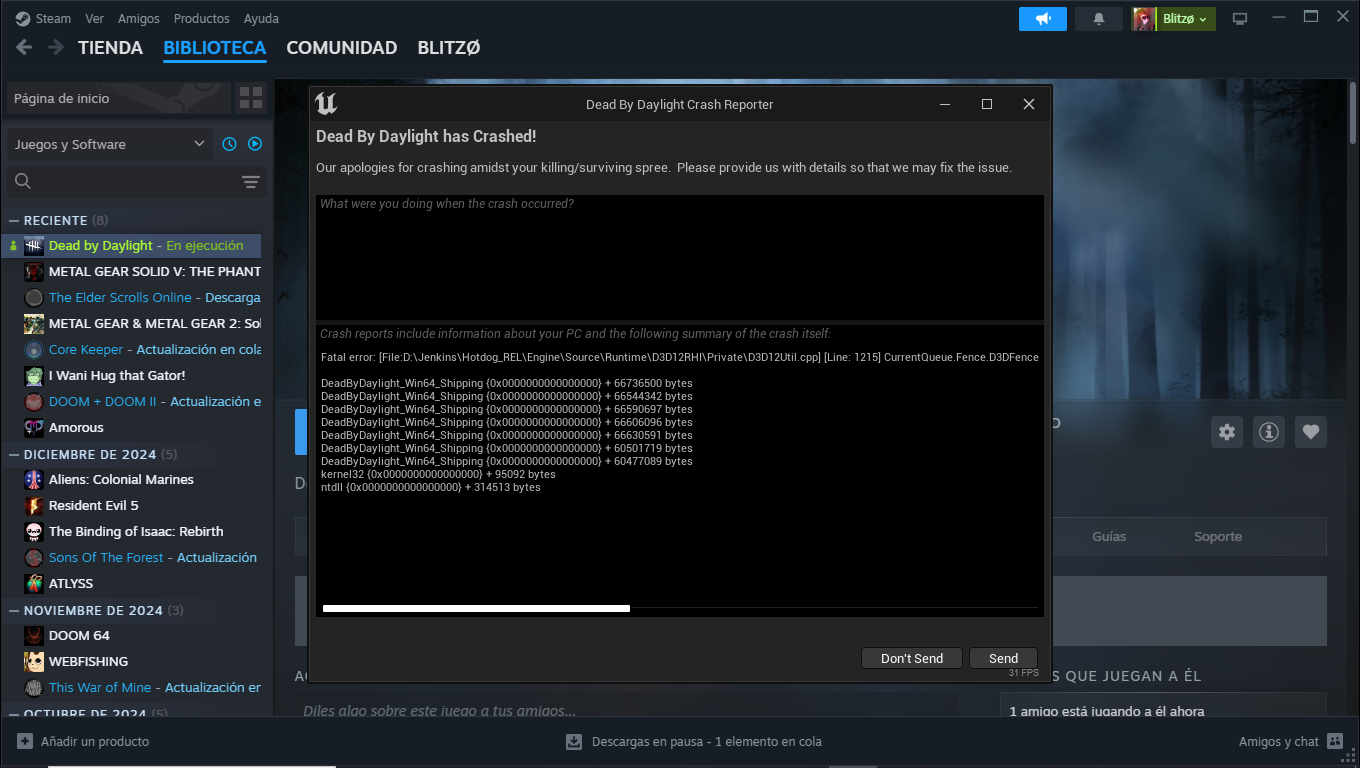The width and height of the screenshot is (1360, 768).
Task: Click the Añadir un producto plus icon
Action: (25, 741)
